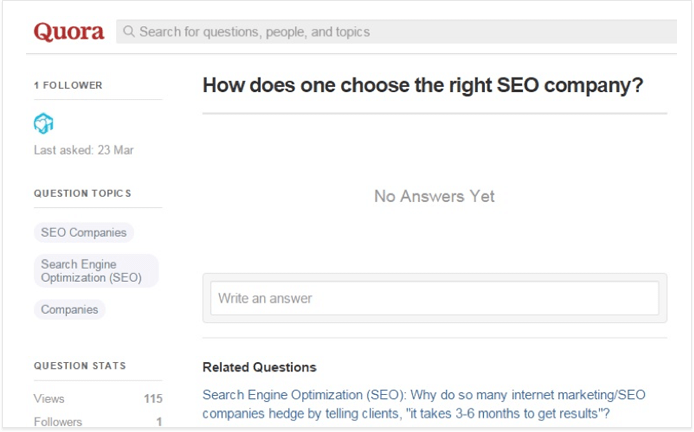
Task: Click the Last asked 23 Mar text
Action: point(84,150)
